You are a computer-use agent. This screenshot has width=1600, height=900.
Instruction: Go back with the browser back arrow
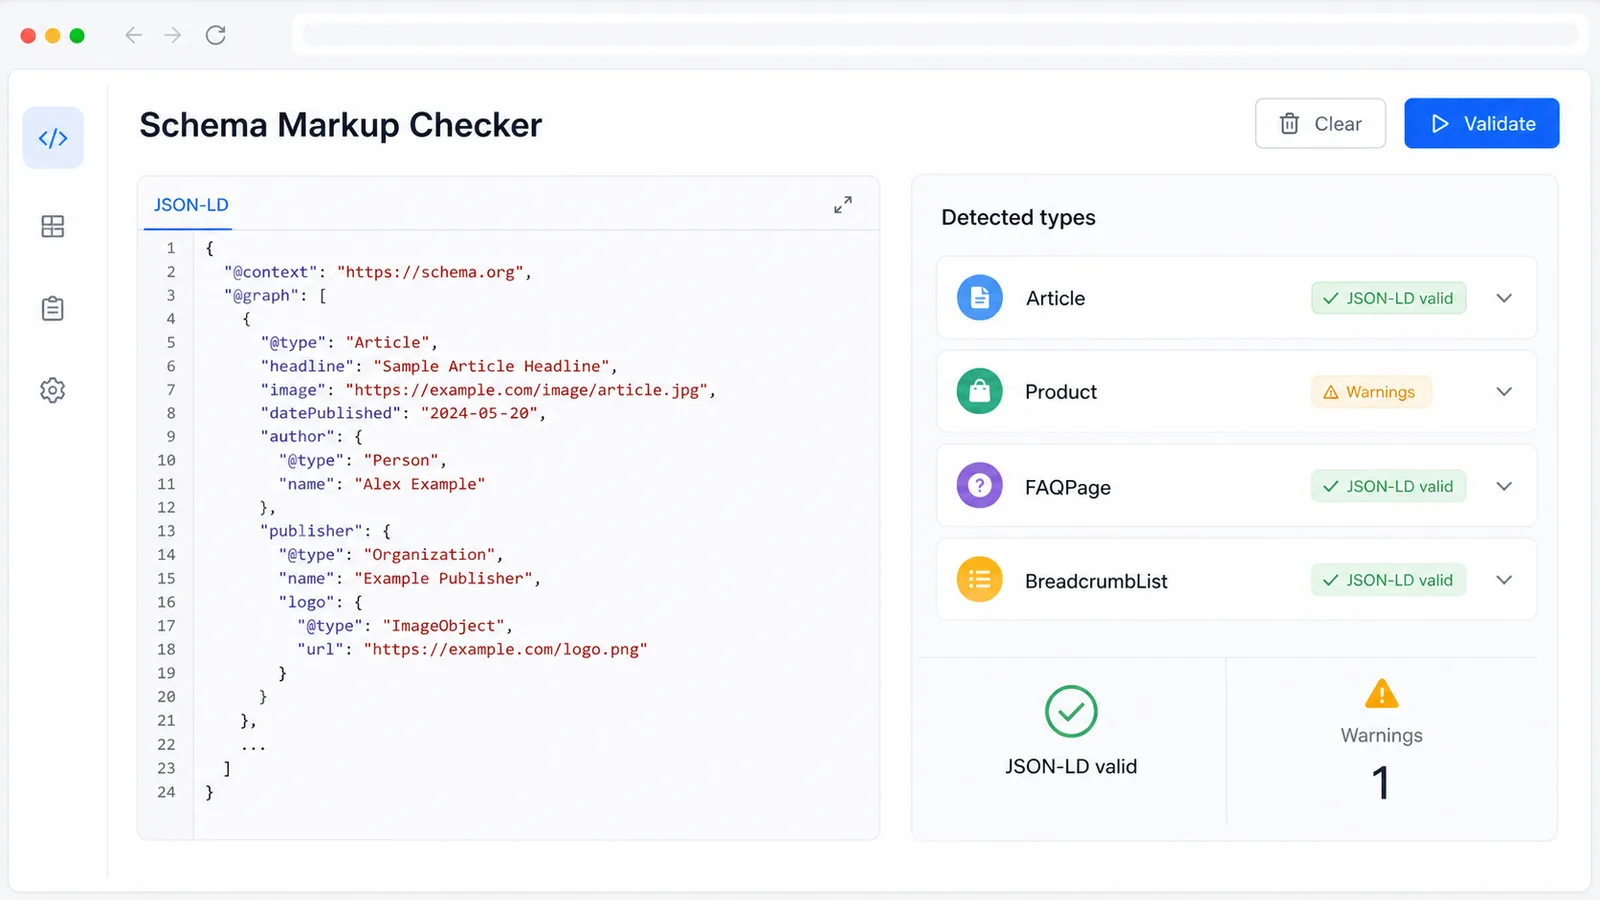[133, 35]
